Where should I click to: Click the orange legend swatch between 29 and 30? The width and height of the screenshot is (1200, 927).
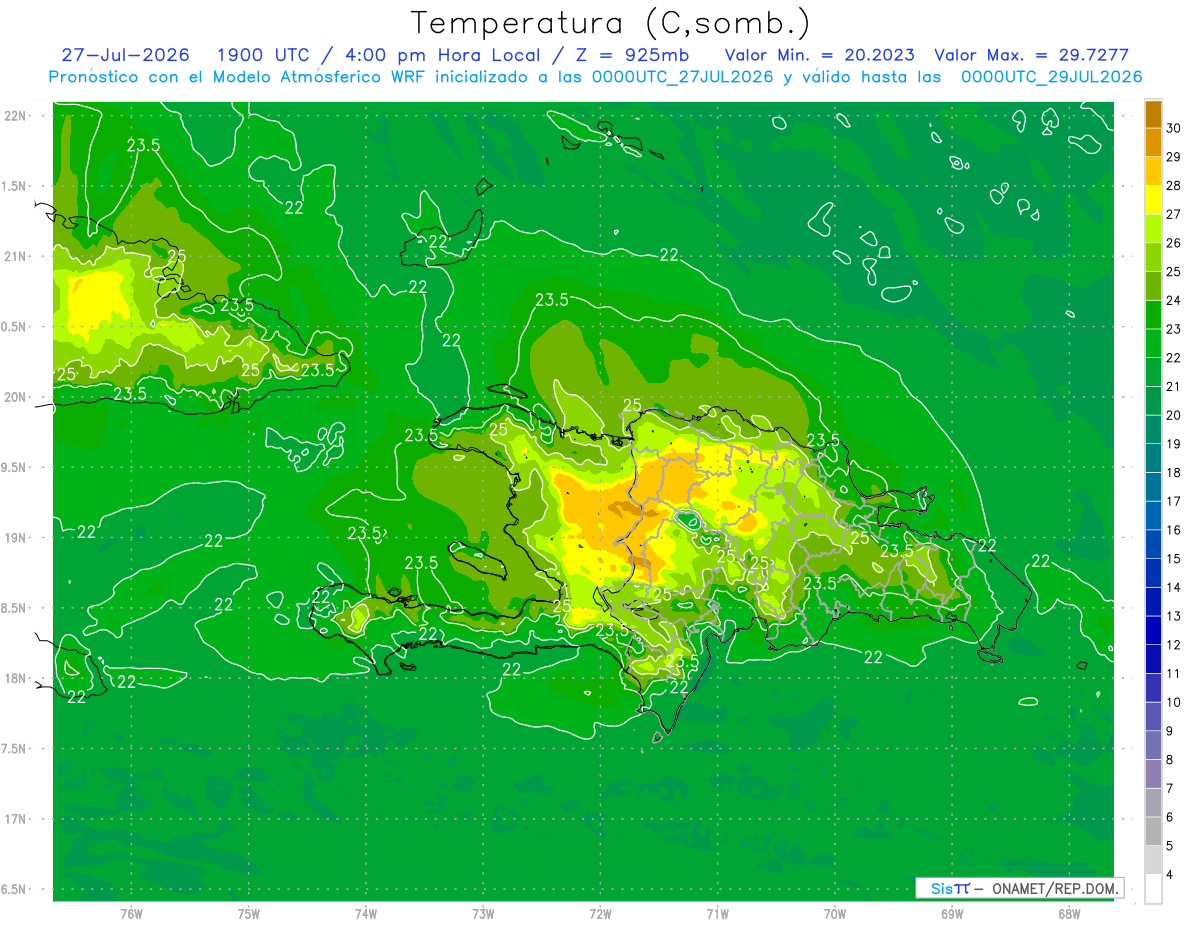(x=1153, y=143)
